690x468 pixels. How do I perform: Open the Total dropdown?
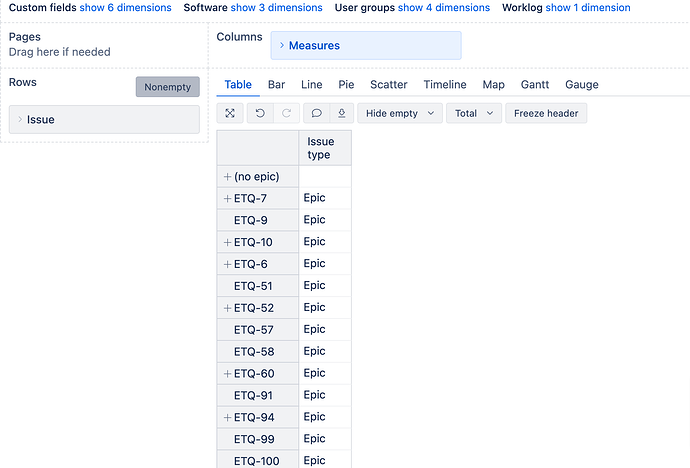[473, 113]
